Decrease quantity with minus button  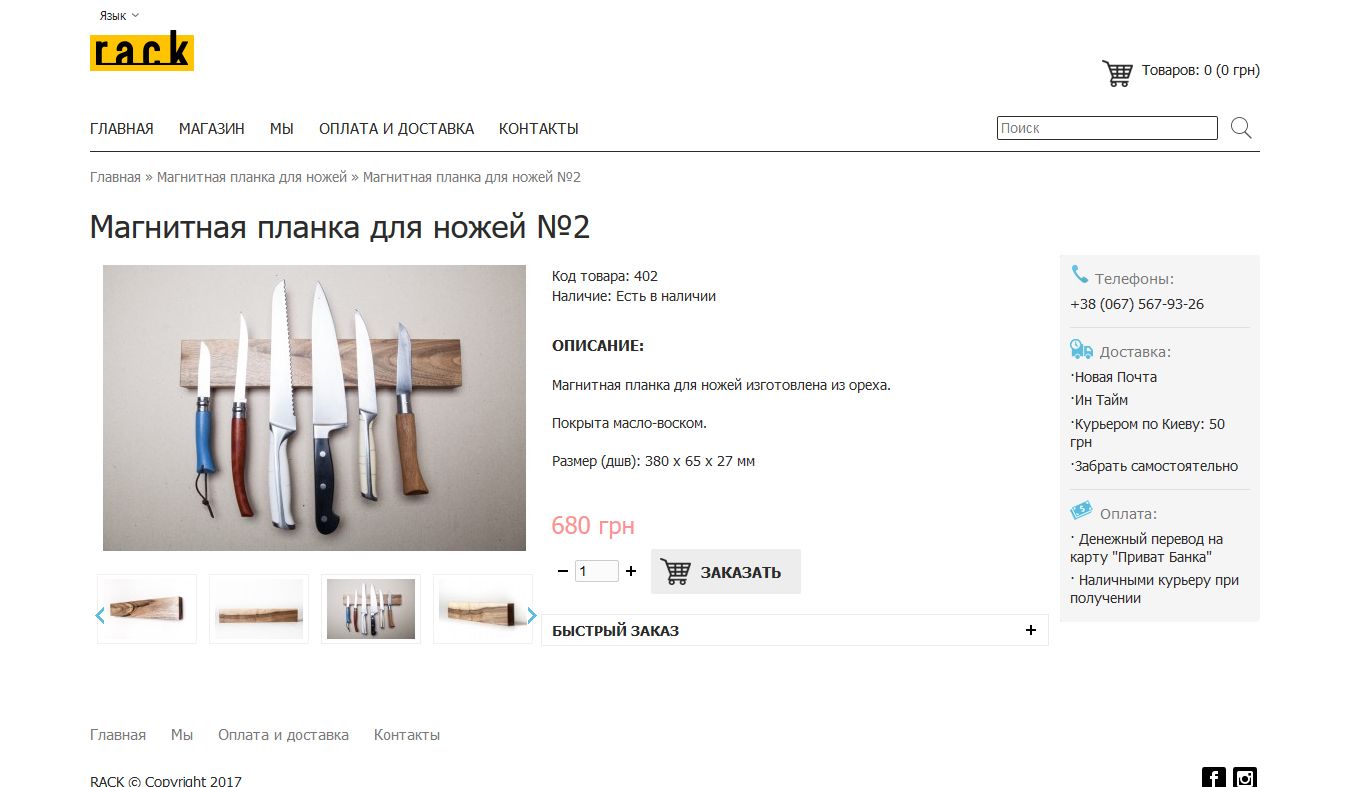[563, 571]
